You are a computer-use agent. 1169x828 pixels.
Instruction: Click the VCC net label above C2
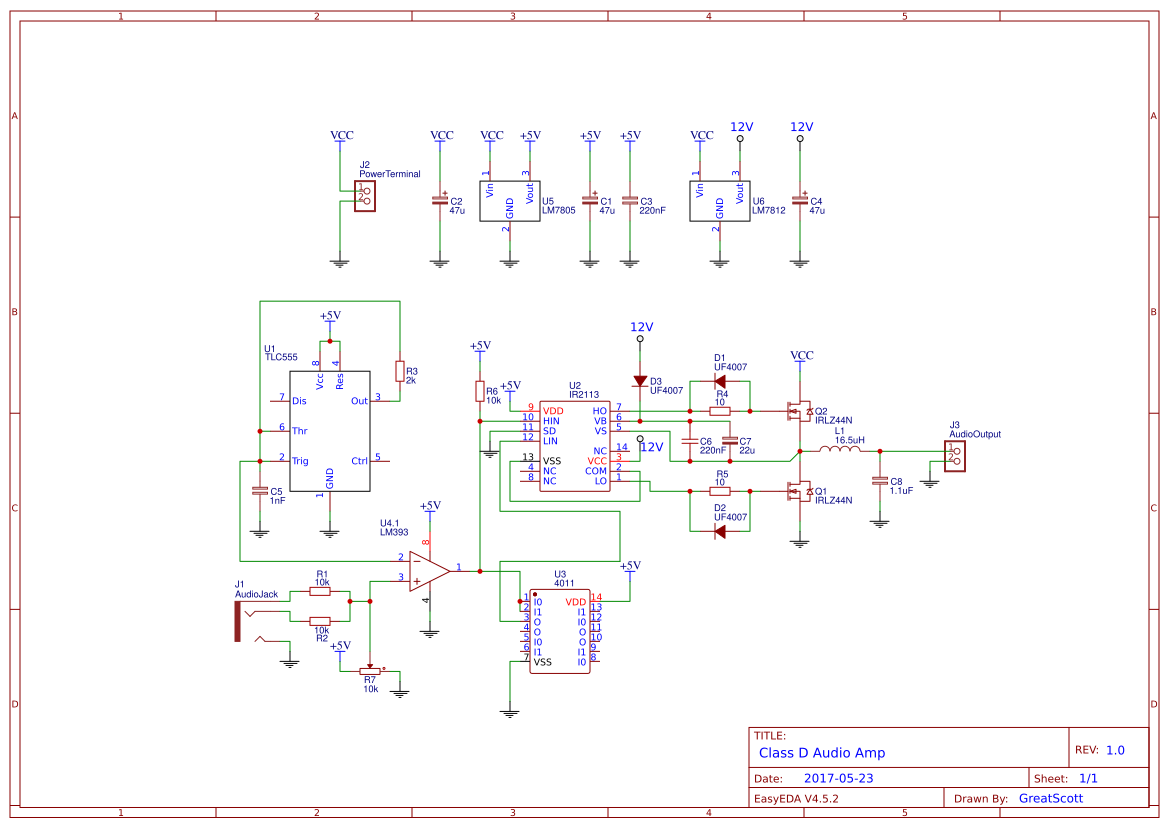click(440, 135)
